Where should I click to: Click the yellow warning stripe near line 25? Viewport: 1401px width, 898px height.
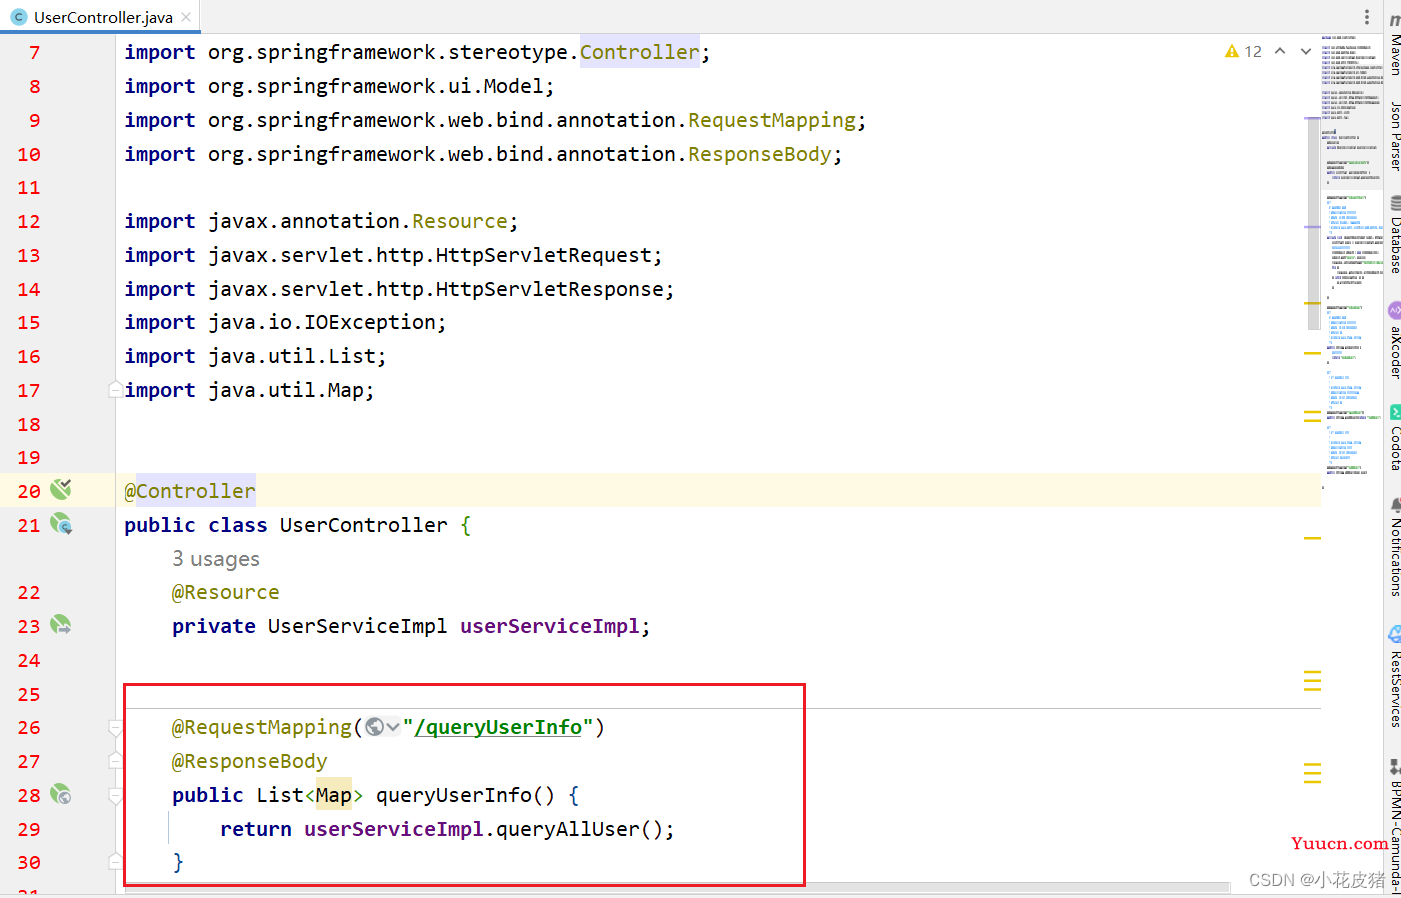[1313, 681]
